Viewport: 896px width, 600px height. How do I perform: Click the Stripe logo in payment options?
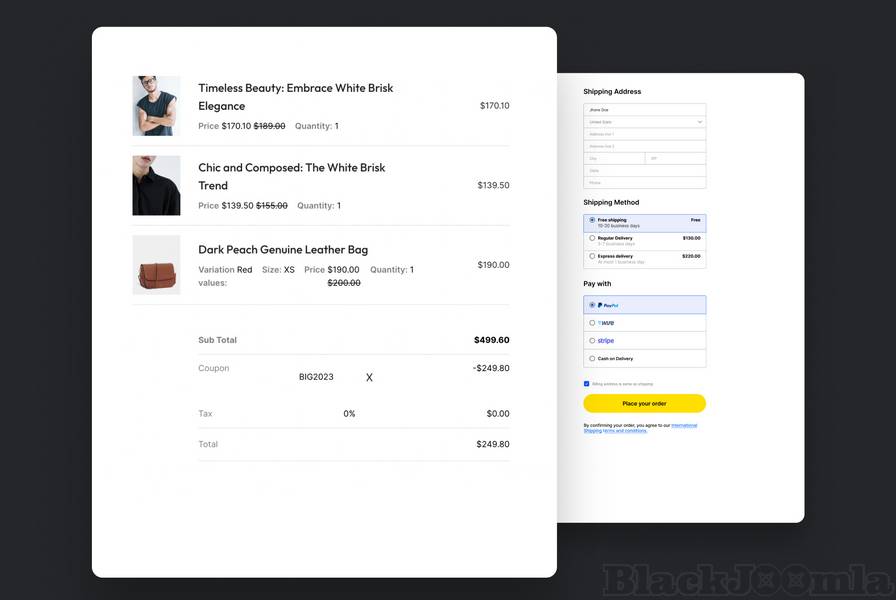606,341
